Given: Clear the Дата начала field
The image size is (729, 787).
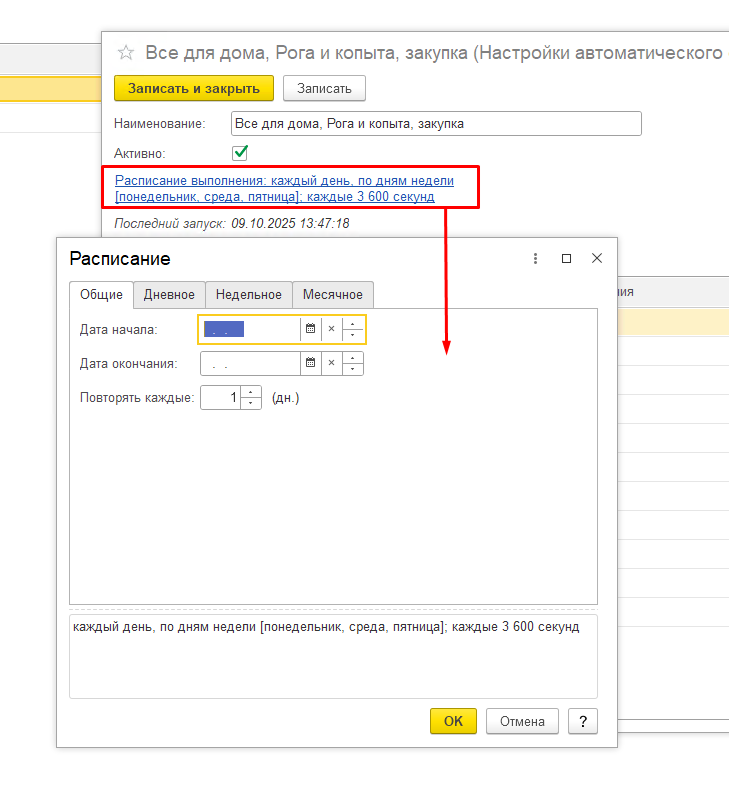Looking at the screenshot, I should tap(331, 329).
